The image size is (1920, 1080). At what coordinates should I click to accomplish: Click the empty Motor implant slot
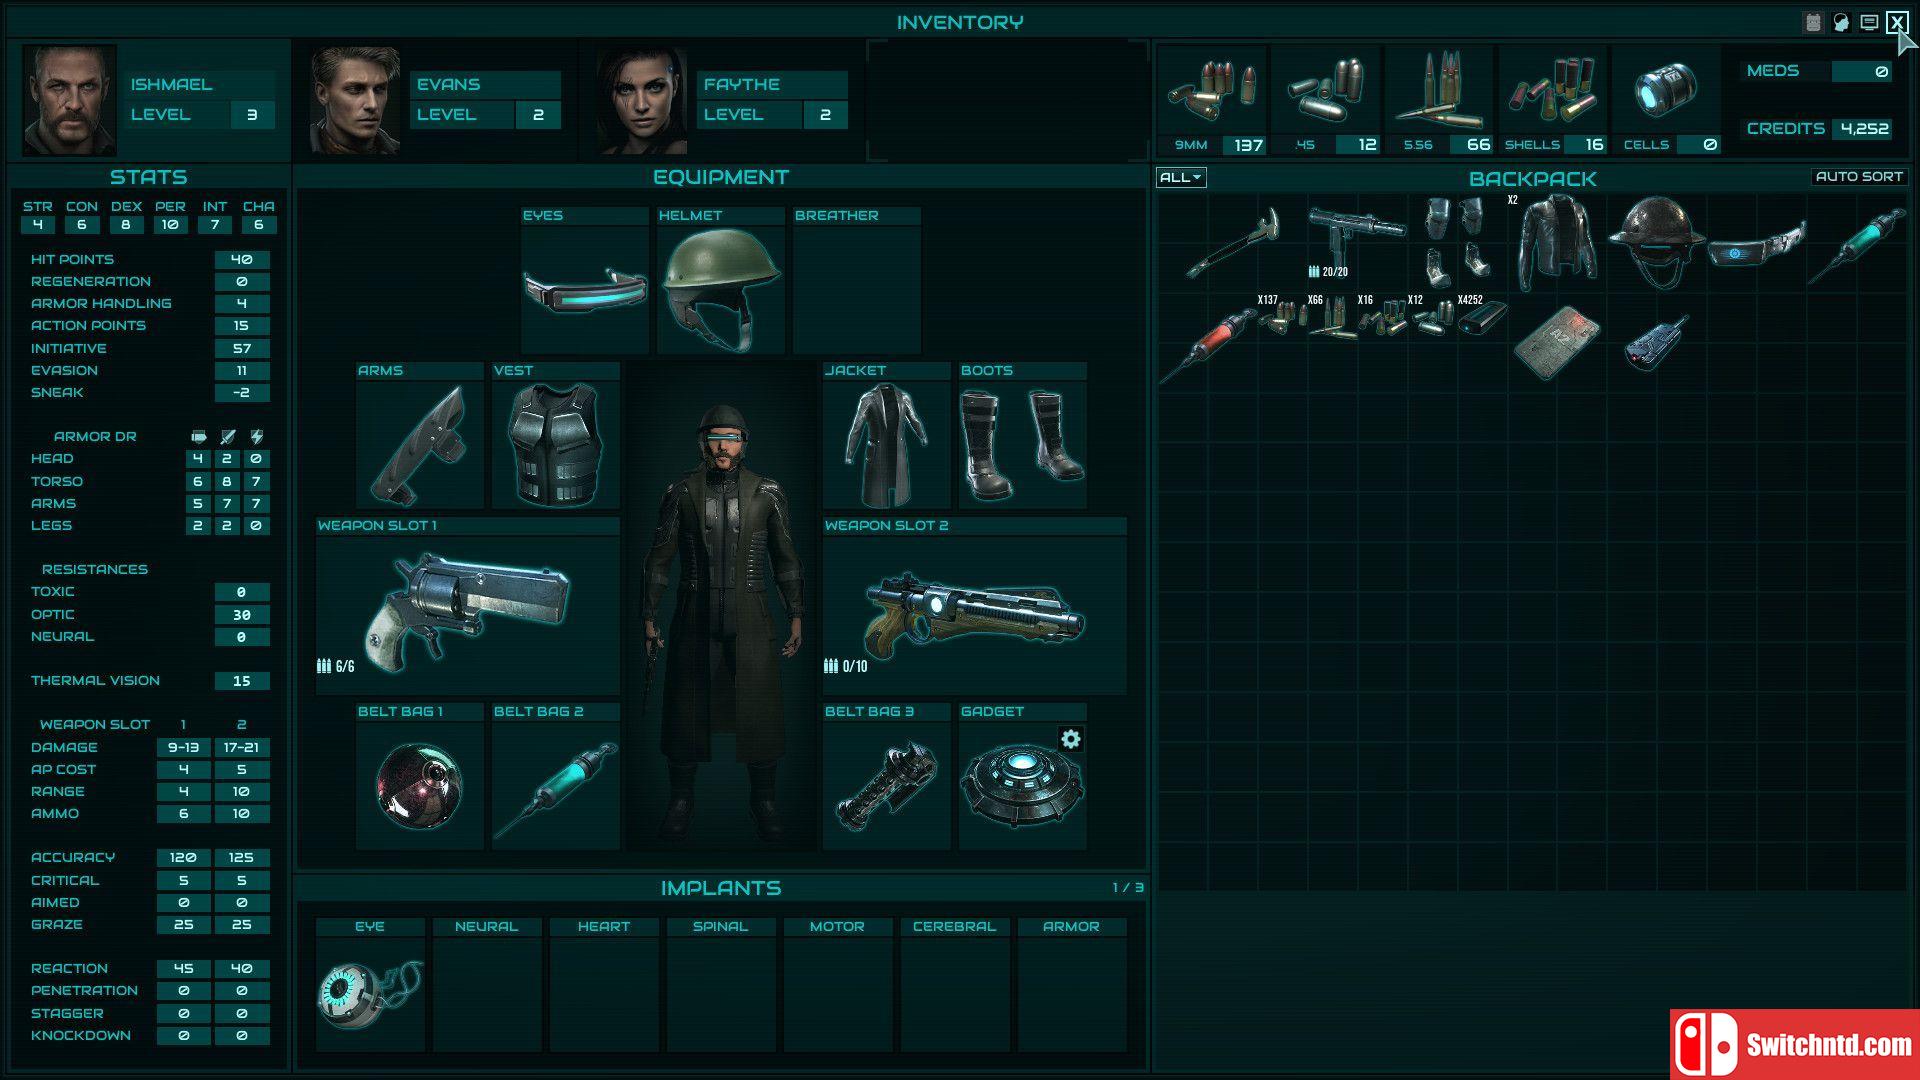point(837,994)
